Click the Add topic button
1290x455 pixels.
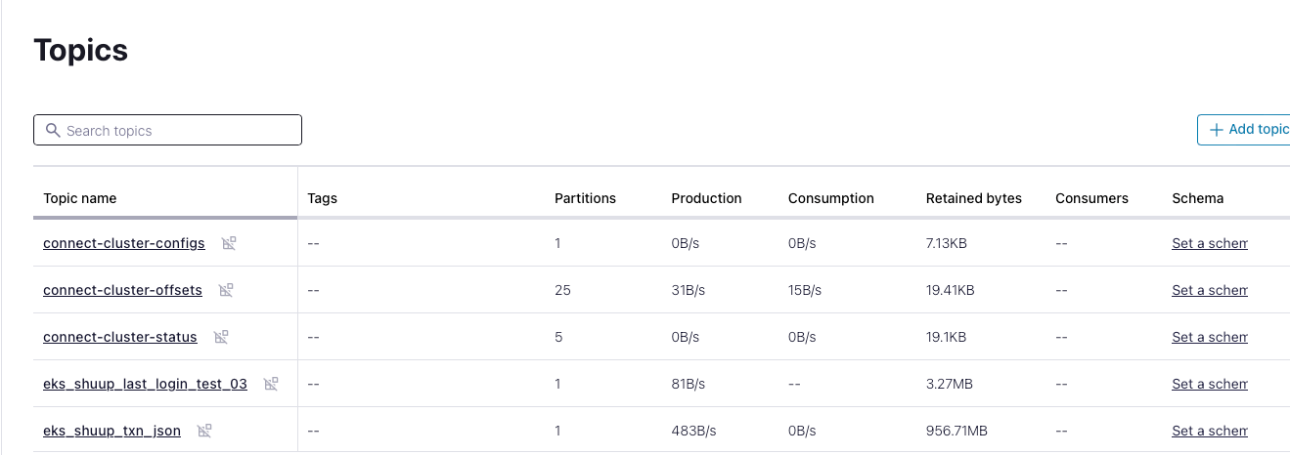(x=1243, y=130)
